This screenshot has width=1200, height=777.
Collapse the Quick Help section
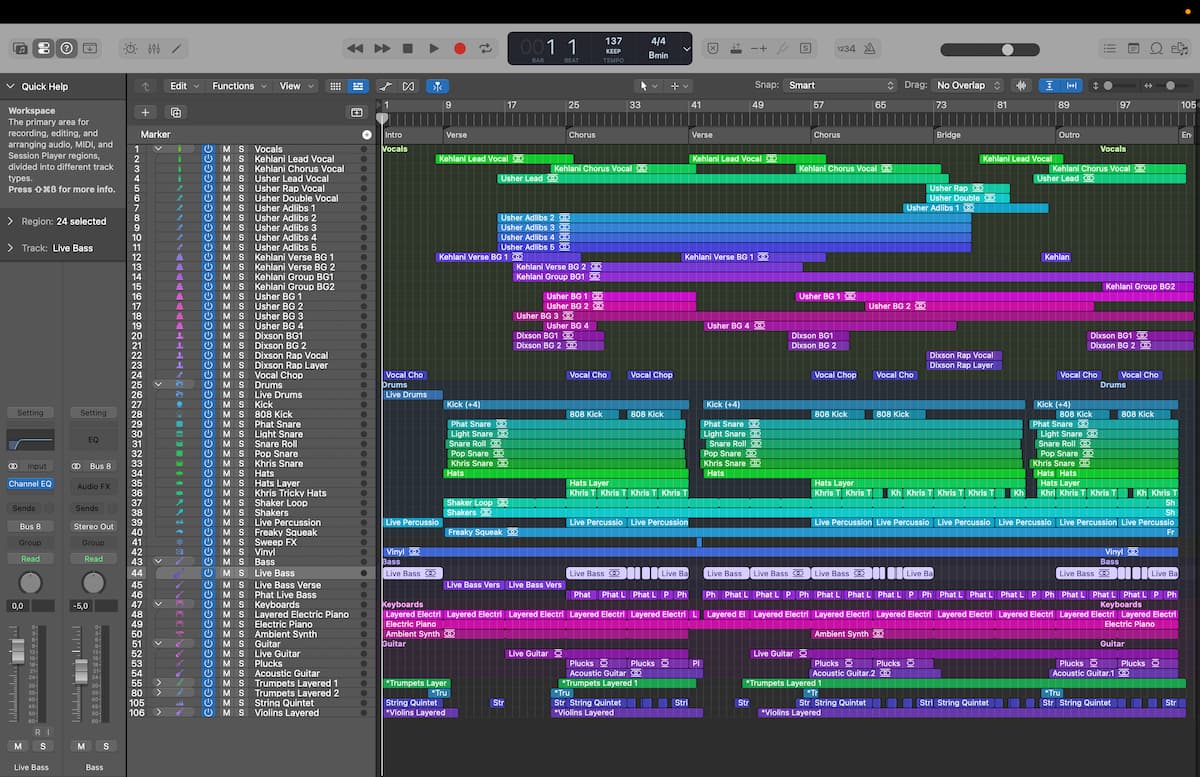pos(11,87)
